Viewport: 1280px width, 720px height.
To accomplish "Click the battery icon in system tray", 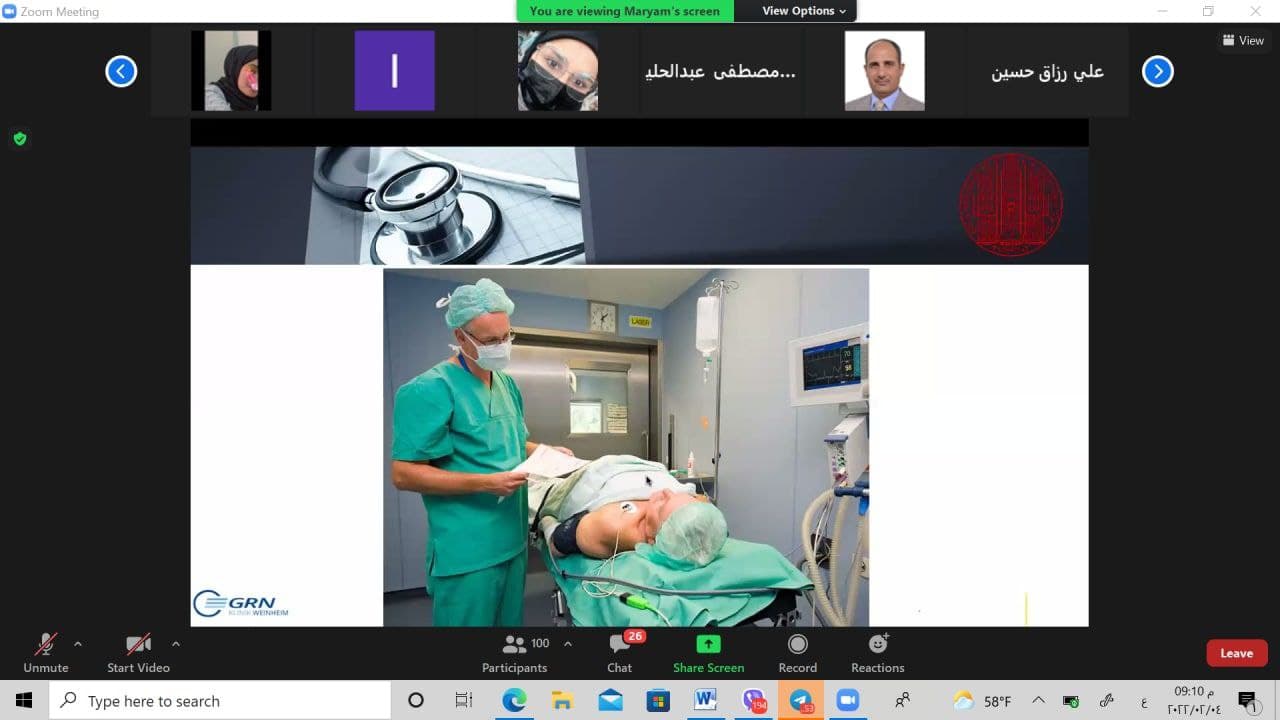I will [1071, 701].
